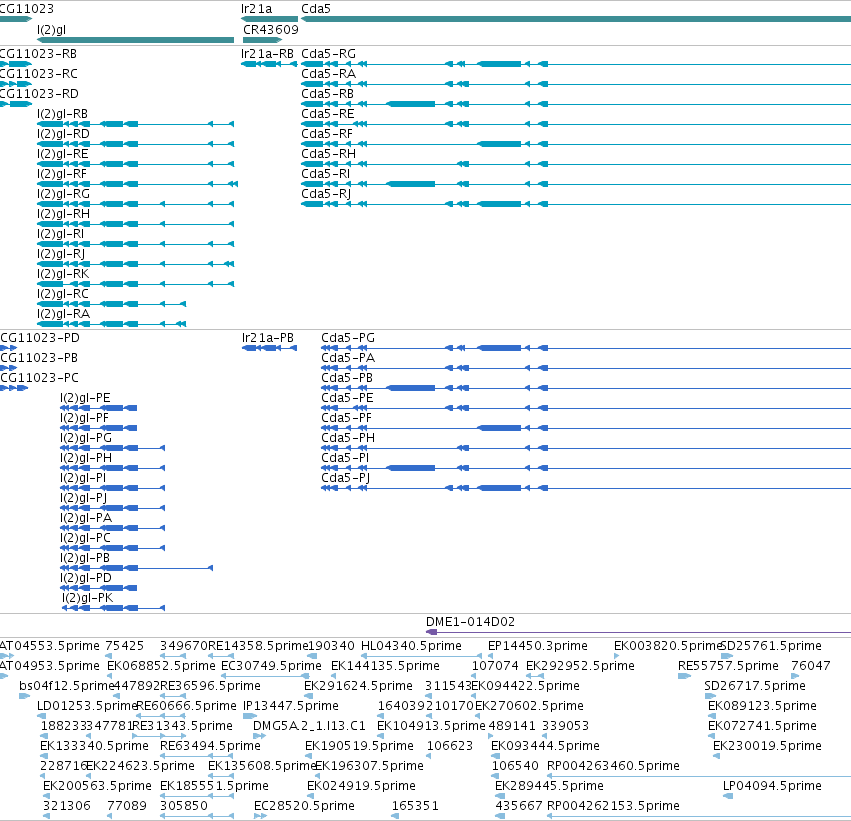Open the l(2)gl-PK protein label

tap(87, 598)
